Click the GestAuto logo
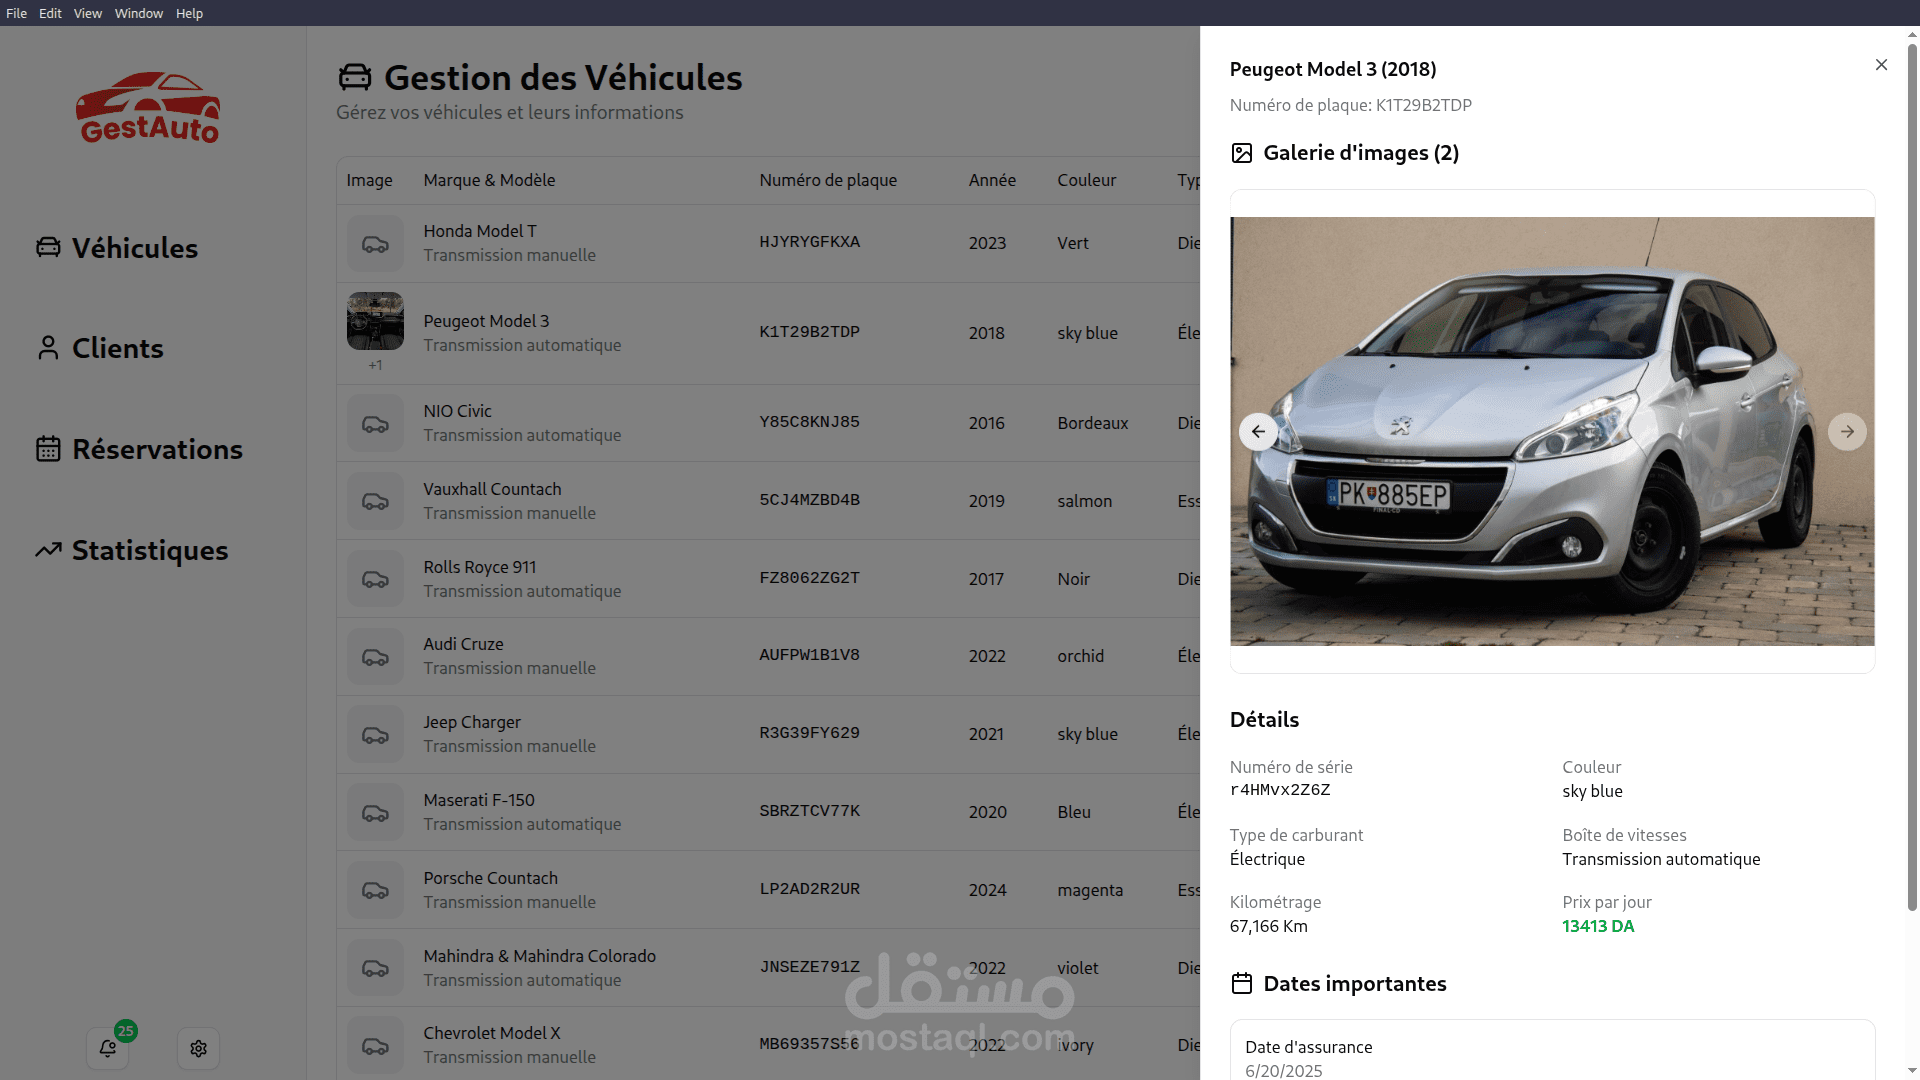 click(148, 108)
